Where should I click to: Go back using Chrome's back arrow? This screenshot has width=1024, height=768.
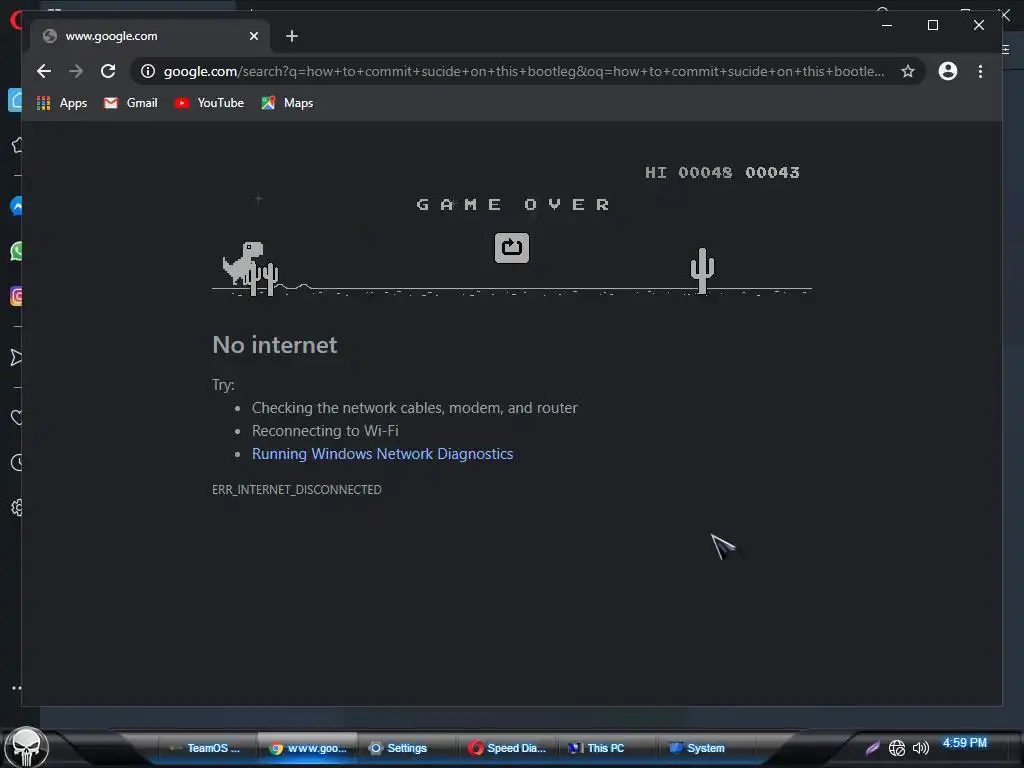(x=44, y=71)
